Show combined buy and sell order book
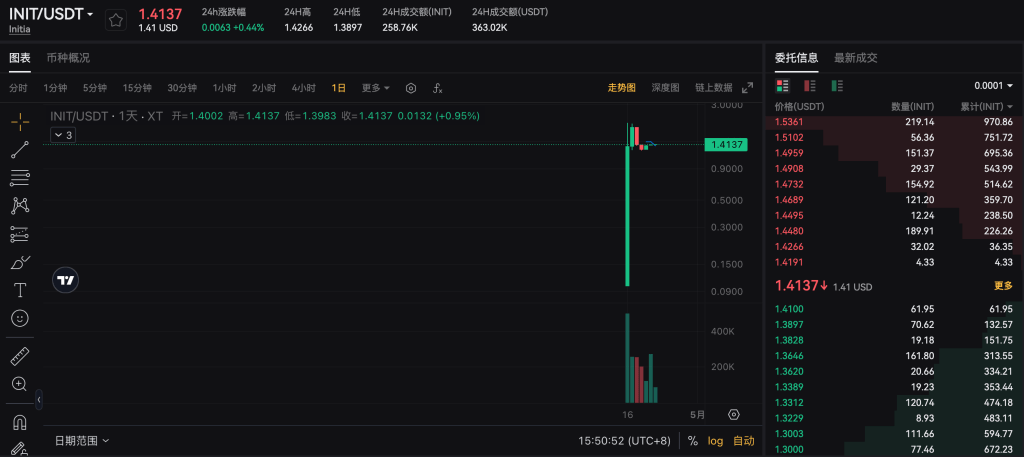 (782, 86)
